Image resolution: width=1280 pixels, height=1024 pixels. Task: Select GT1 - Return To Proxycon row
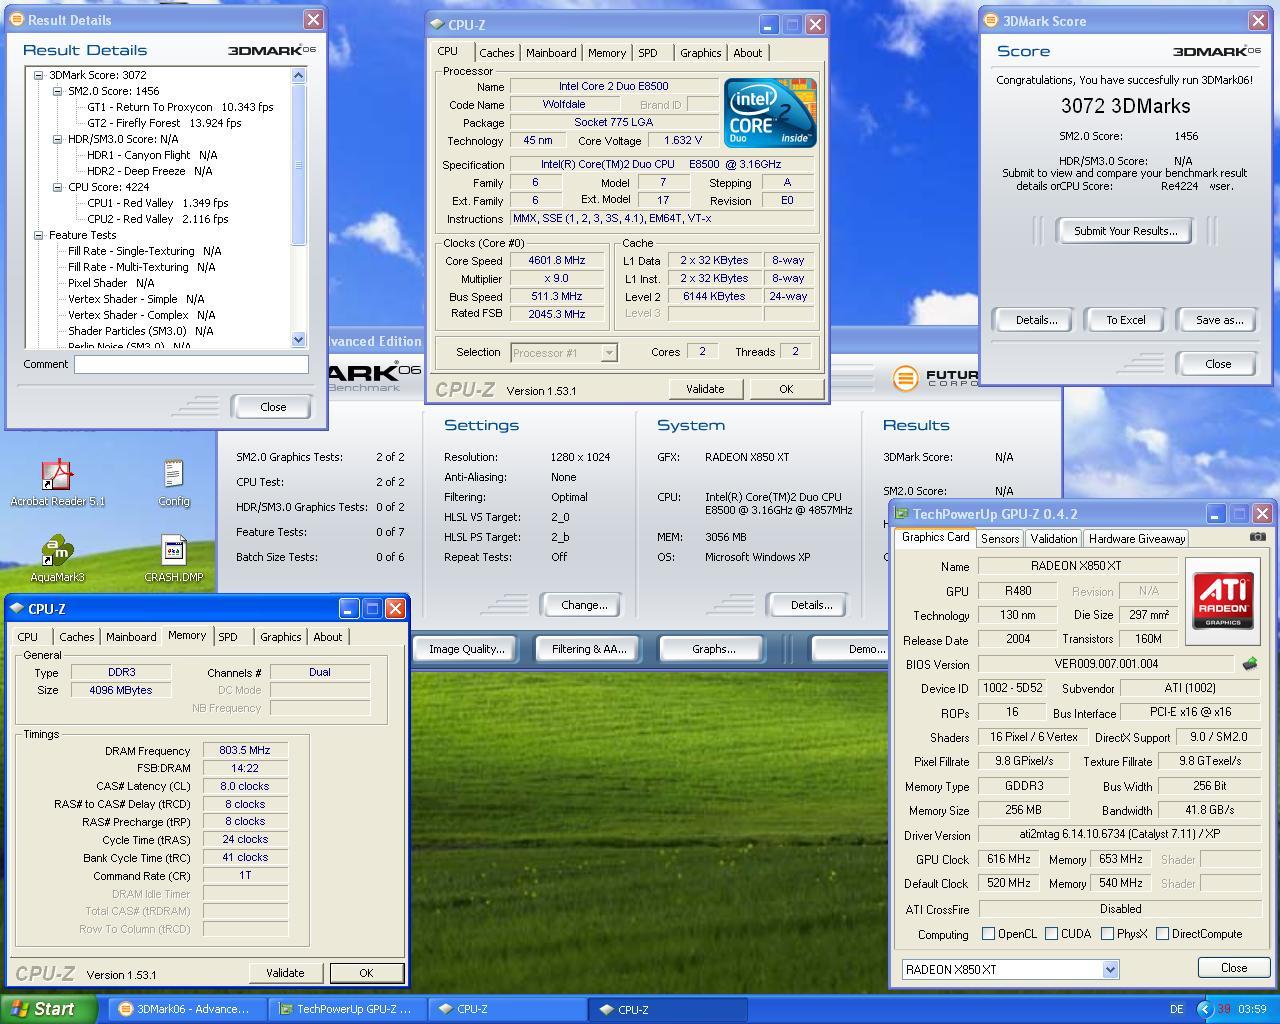[x=180, y=107]
